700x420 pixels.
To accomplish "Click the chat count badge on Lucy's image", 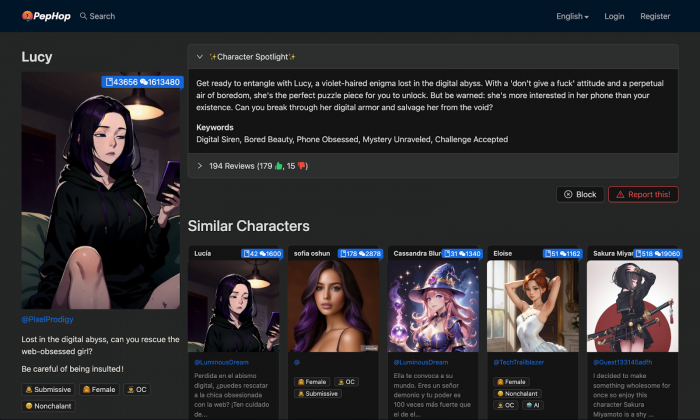I will click(160, 81).
